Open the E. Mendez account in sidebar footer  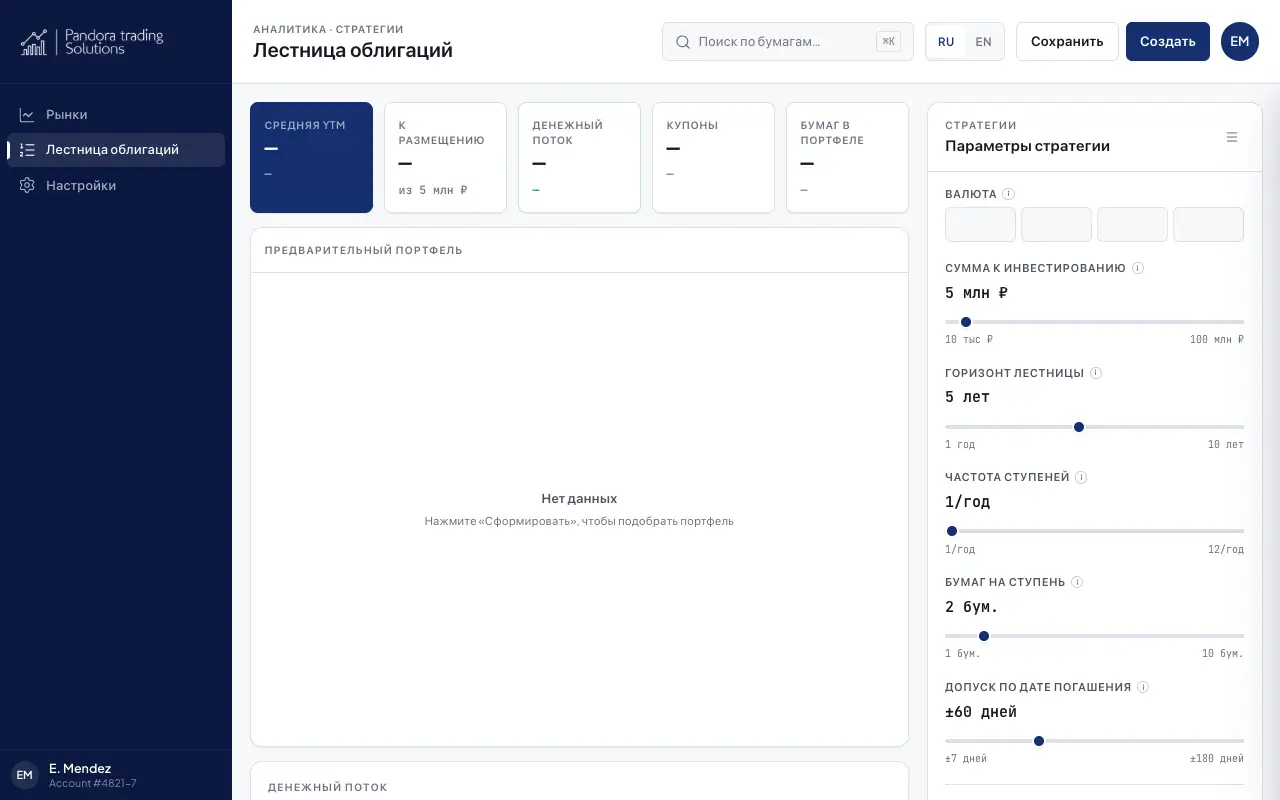(116, 775)
